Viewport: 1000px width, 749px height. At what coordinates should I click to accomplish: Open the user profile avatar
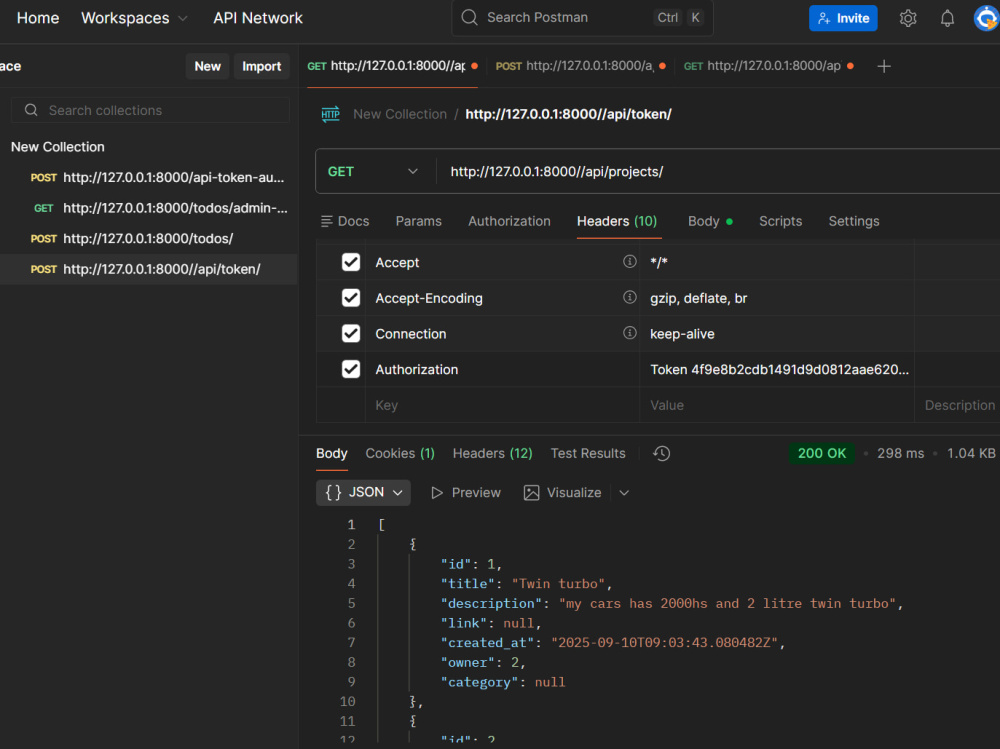point(987,18)
